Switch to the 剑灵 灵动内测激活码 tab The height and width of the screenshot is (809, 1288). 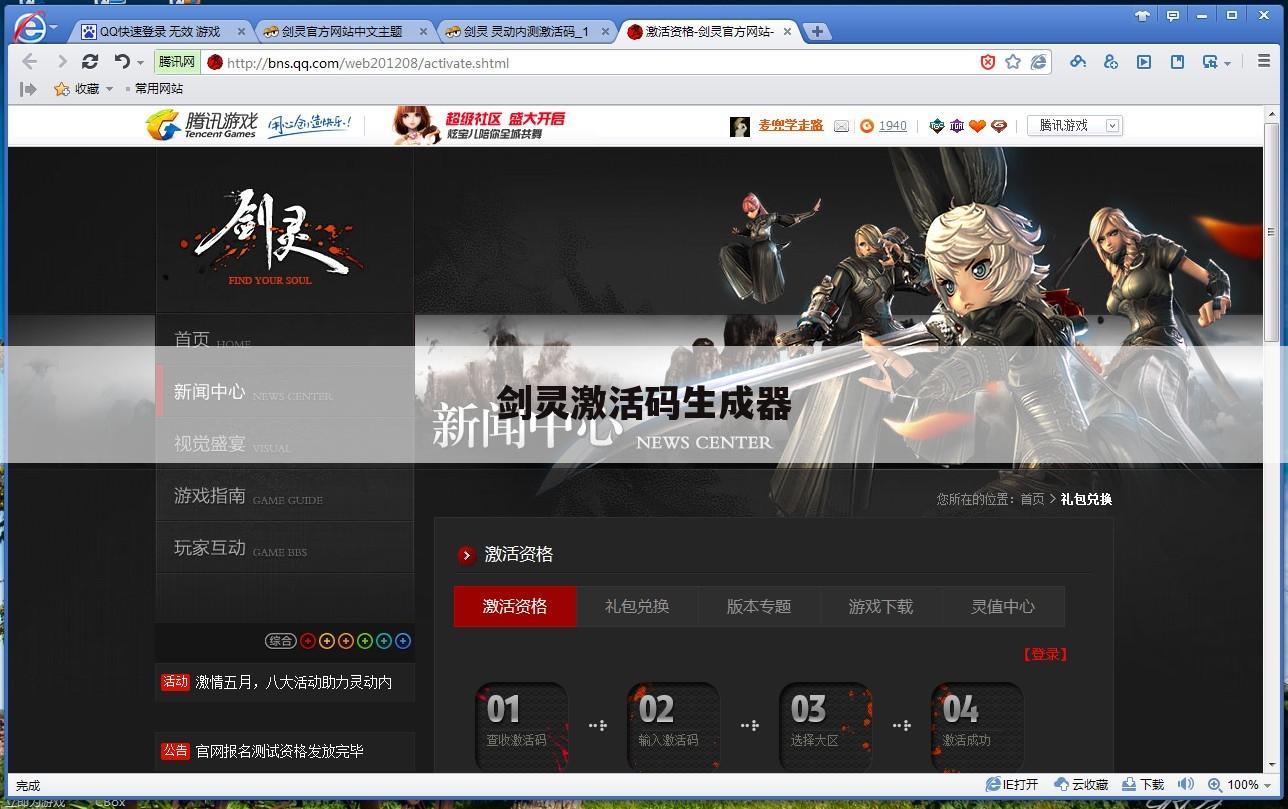(x=527, y=32)
